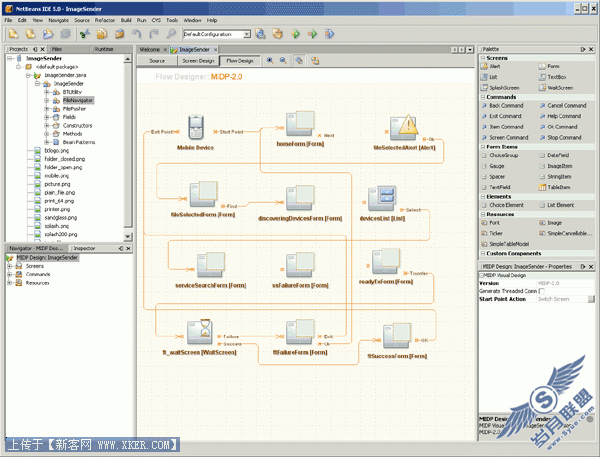Switch to the Welcome tab
The image size is (600, 457).
[150, 49]
